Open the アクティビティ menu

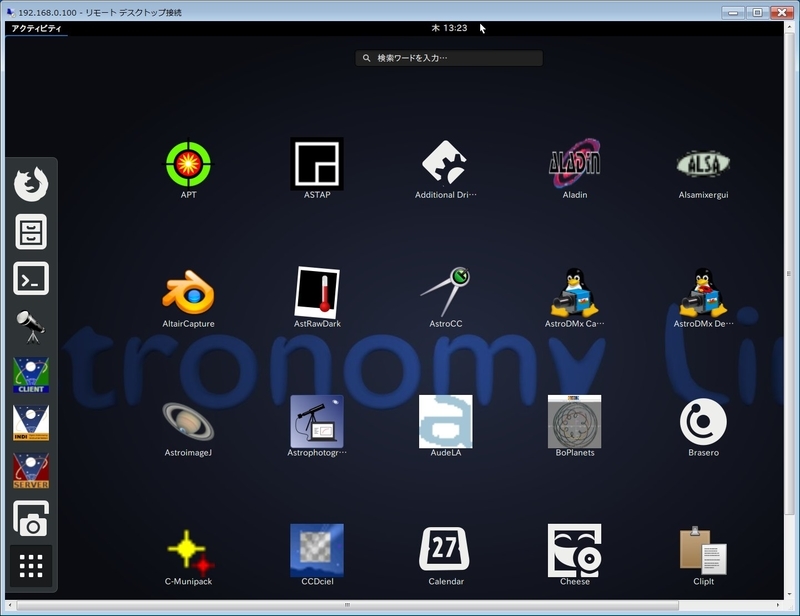coord(31,31)
